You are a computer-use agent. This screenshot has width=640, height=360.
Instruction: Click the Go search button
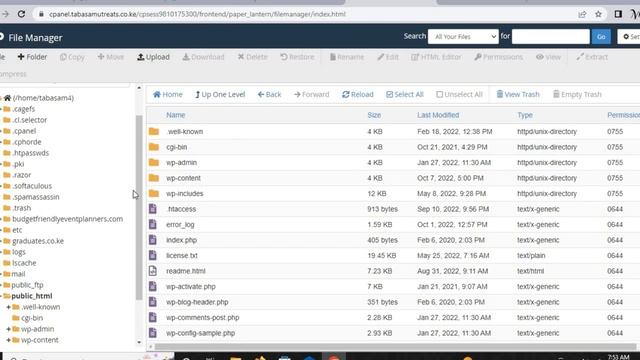coord(601,37)
